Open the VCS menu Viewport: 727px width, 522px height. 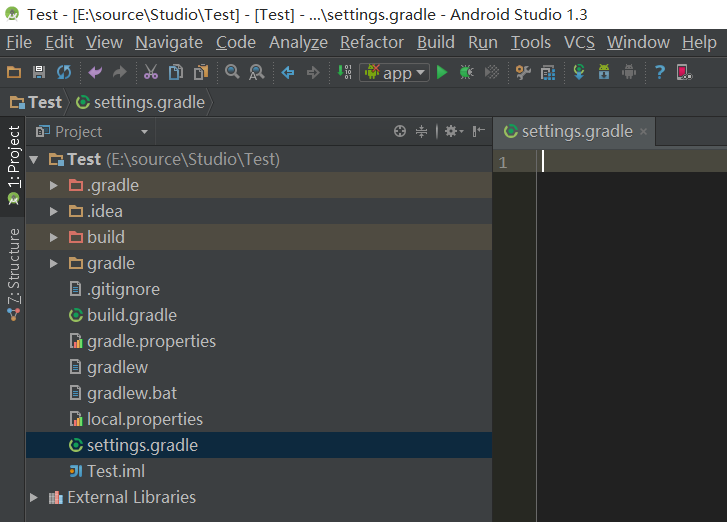click(x=579, y=43)
